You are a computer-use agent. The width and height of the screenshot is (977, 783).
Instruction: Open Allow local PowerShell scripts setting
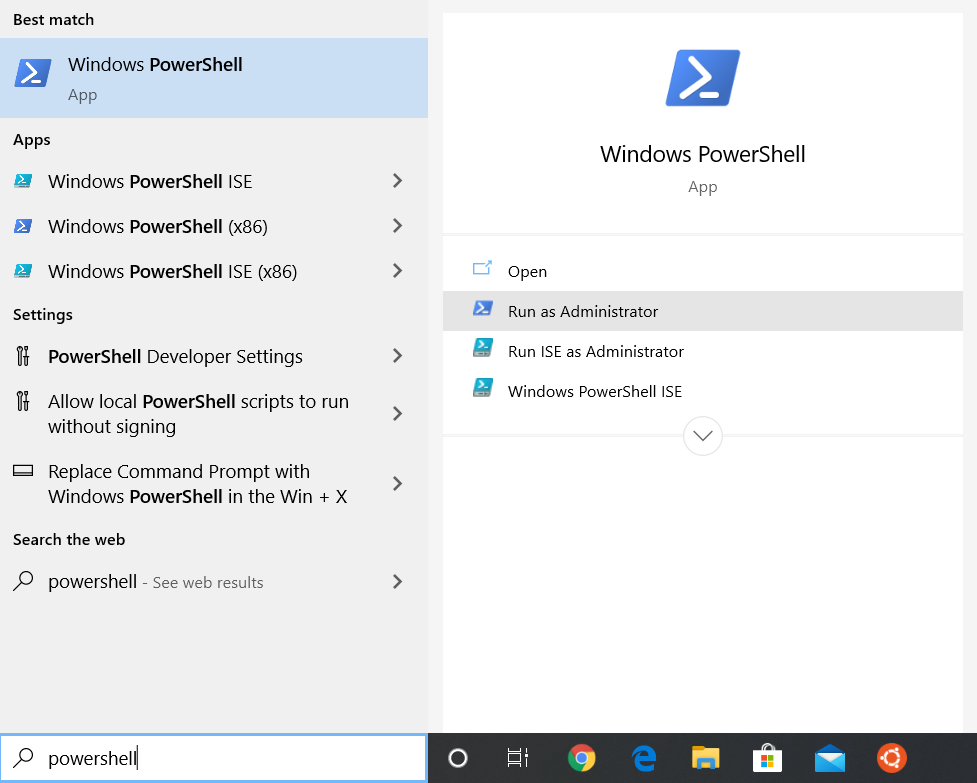pyautogui.click(x=198, y=414)
